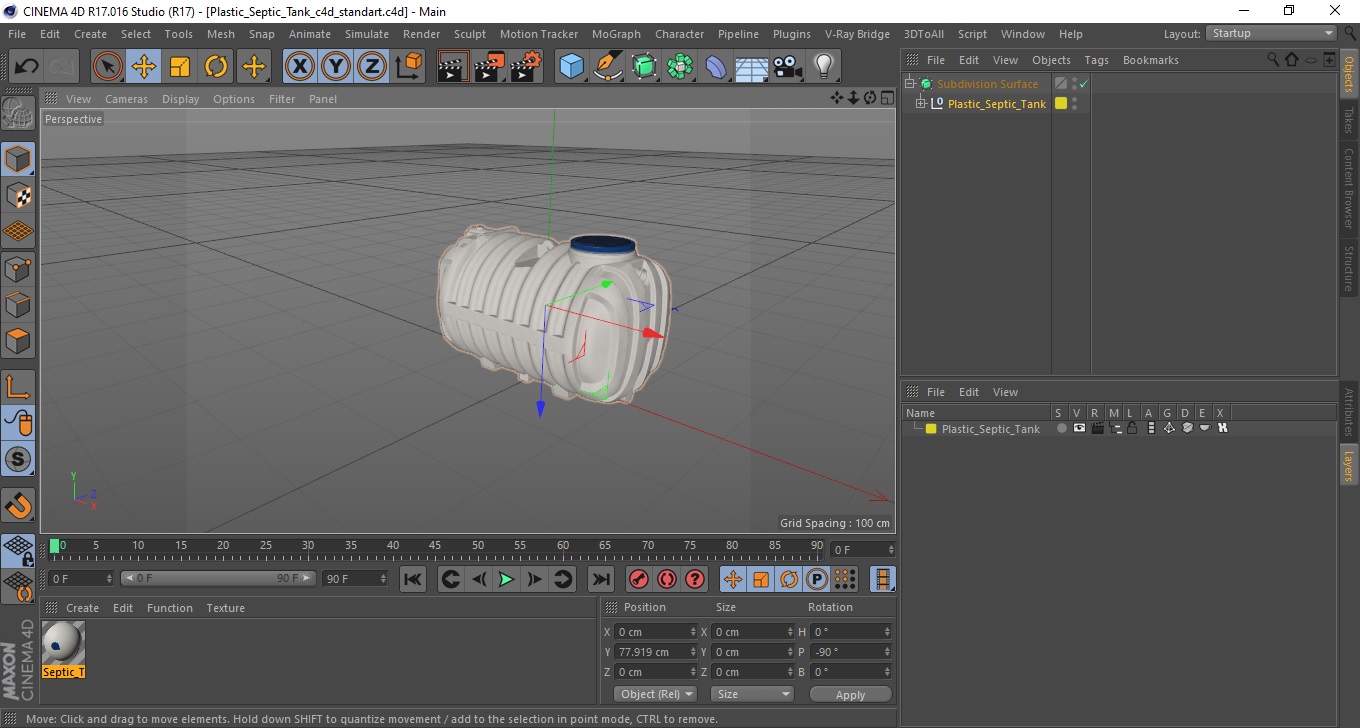Open the Size mode dropdown
This screenshot has width=1360, height=728.
pos(752,694)
